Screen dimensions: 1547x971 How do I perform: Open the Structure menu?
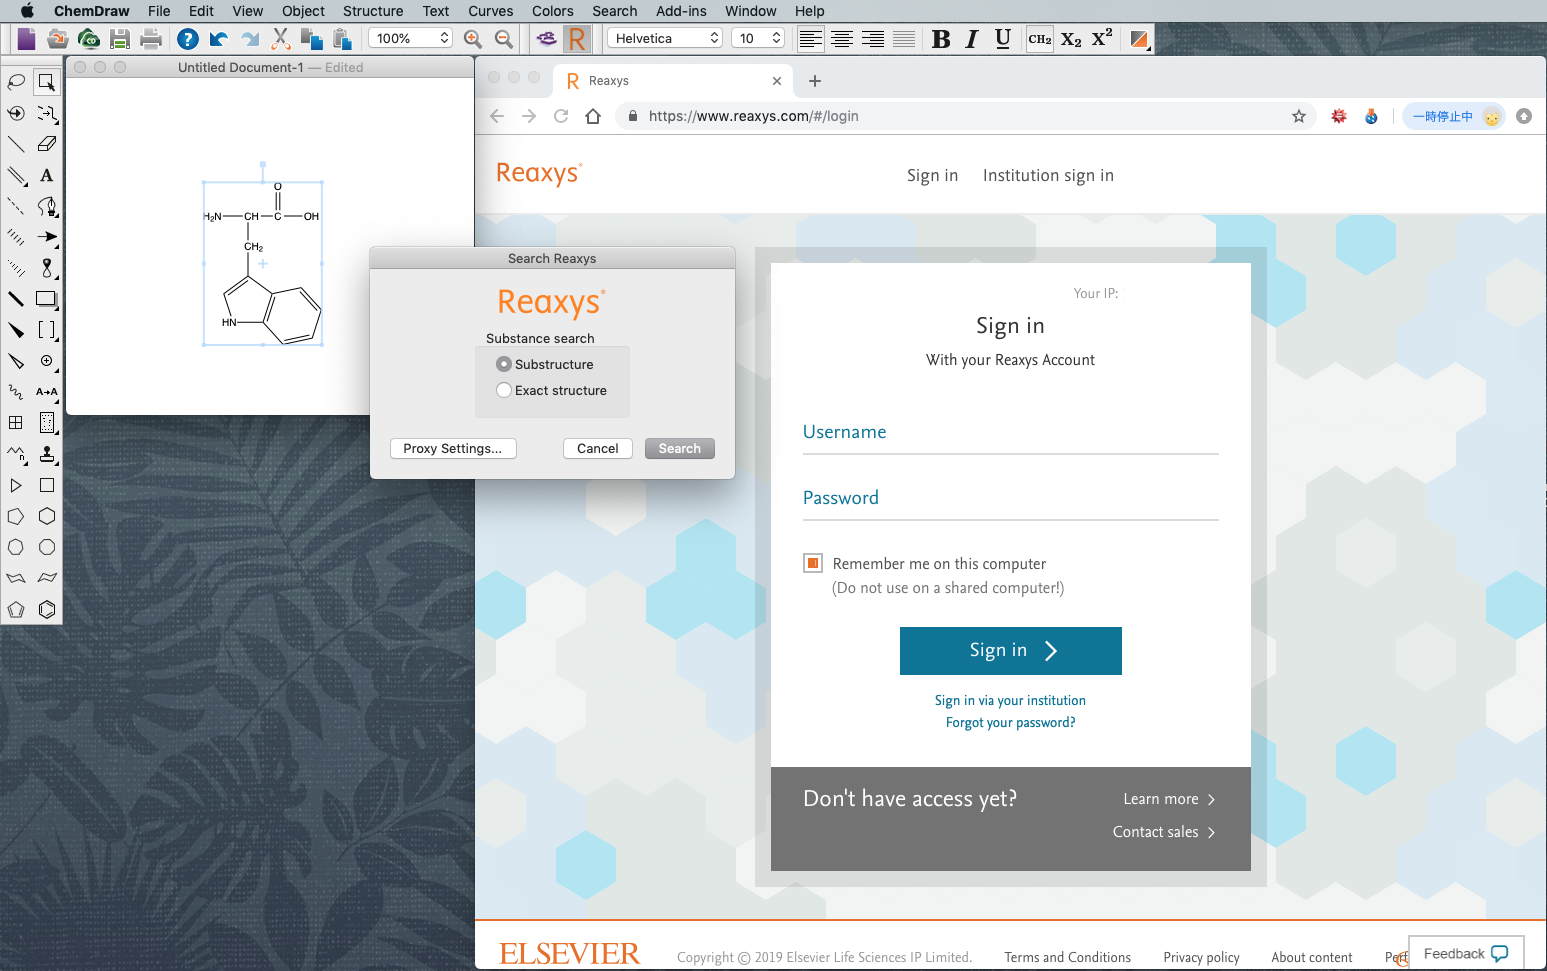(x=373, y=11)
